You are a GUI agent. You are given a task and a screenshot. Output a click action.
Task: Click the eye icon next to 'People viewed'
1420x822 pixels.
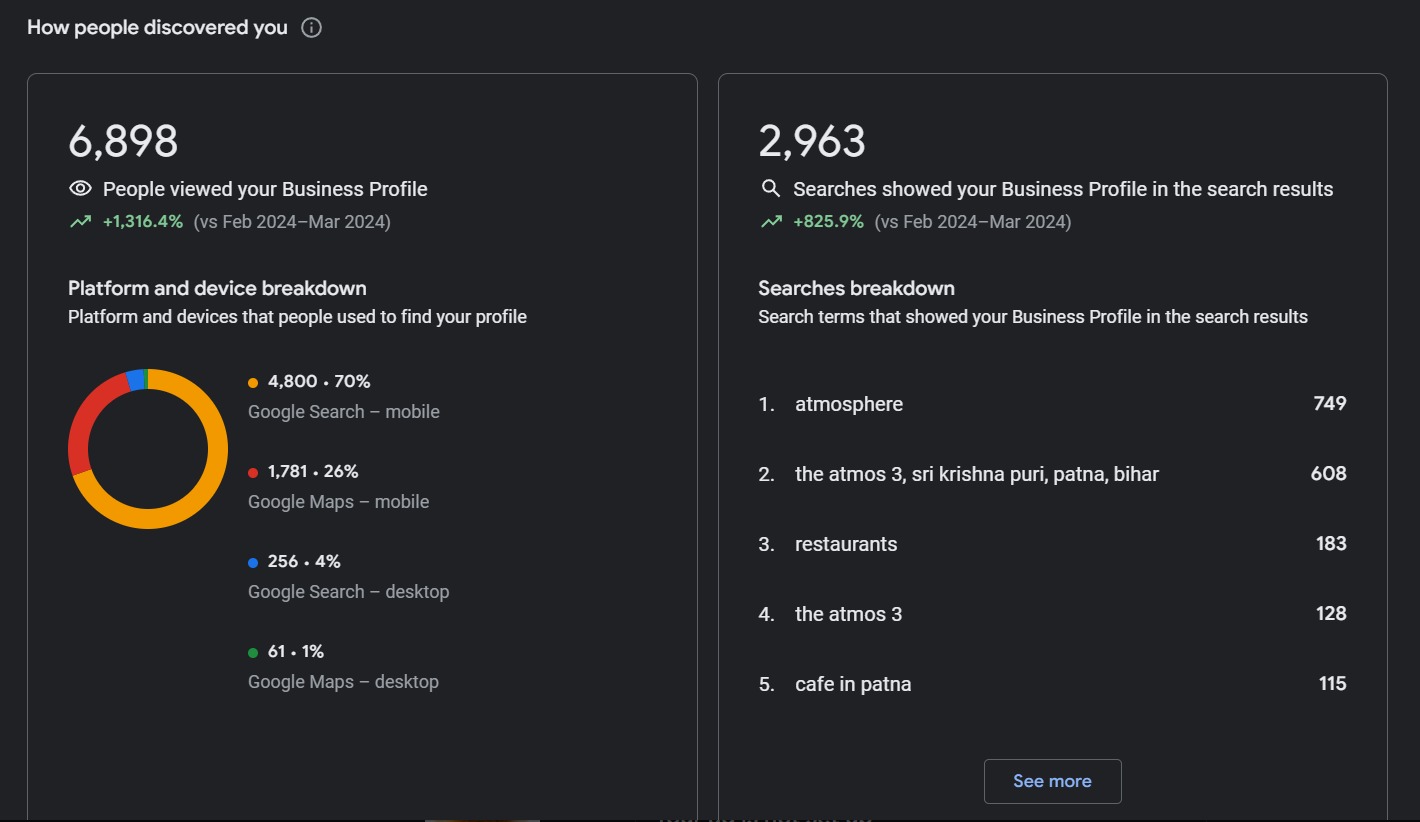pos(80,189)
